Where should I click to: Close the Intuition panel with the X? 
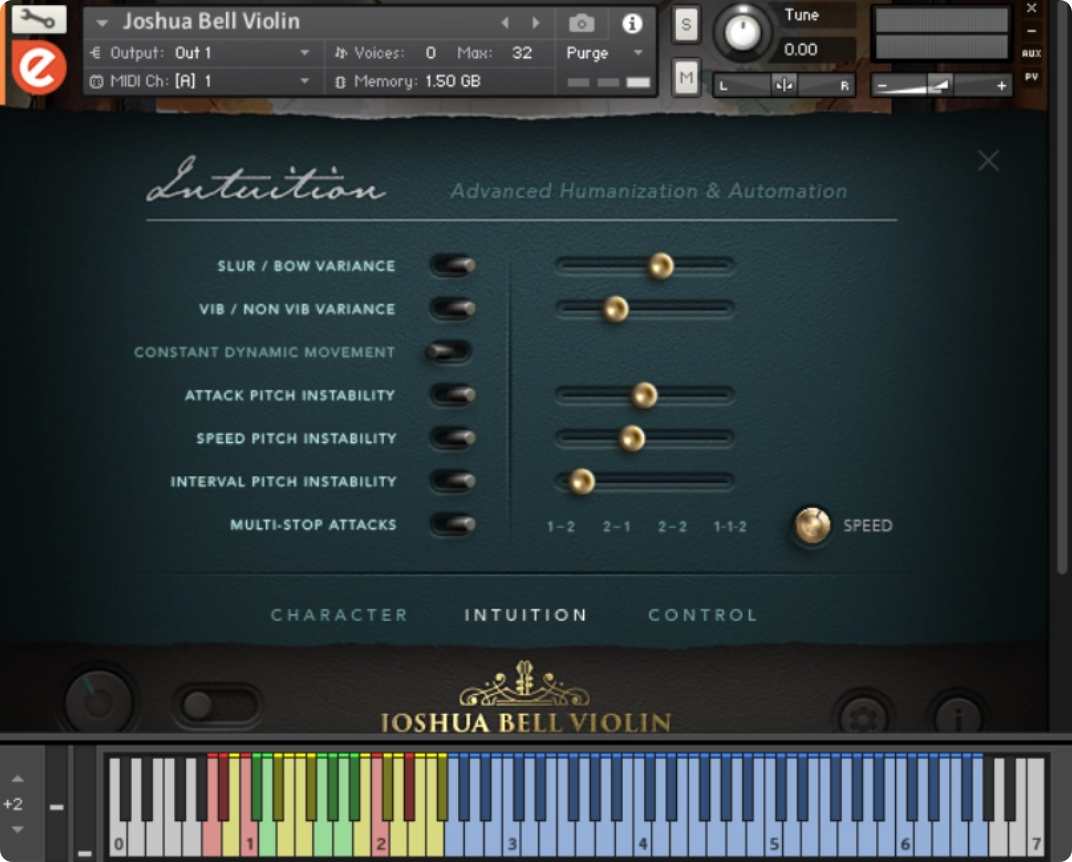point(988,161)
